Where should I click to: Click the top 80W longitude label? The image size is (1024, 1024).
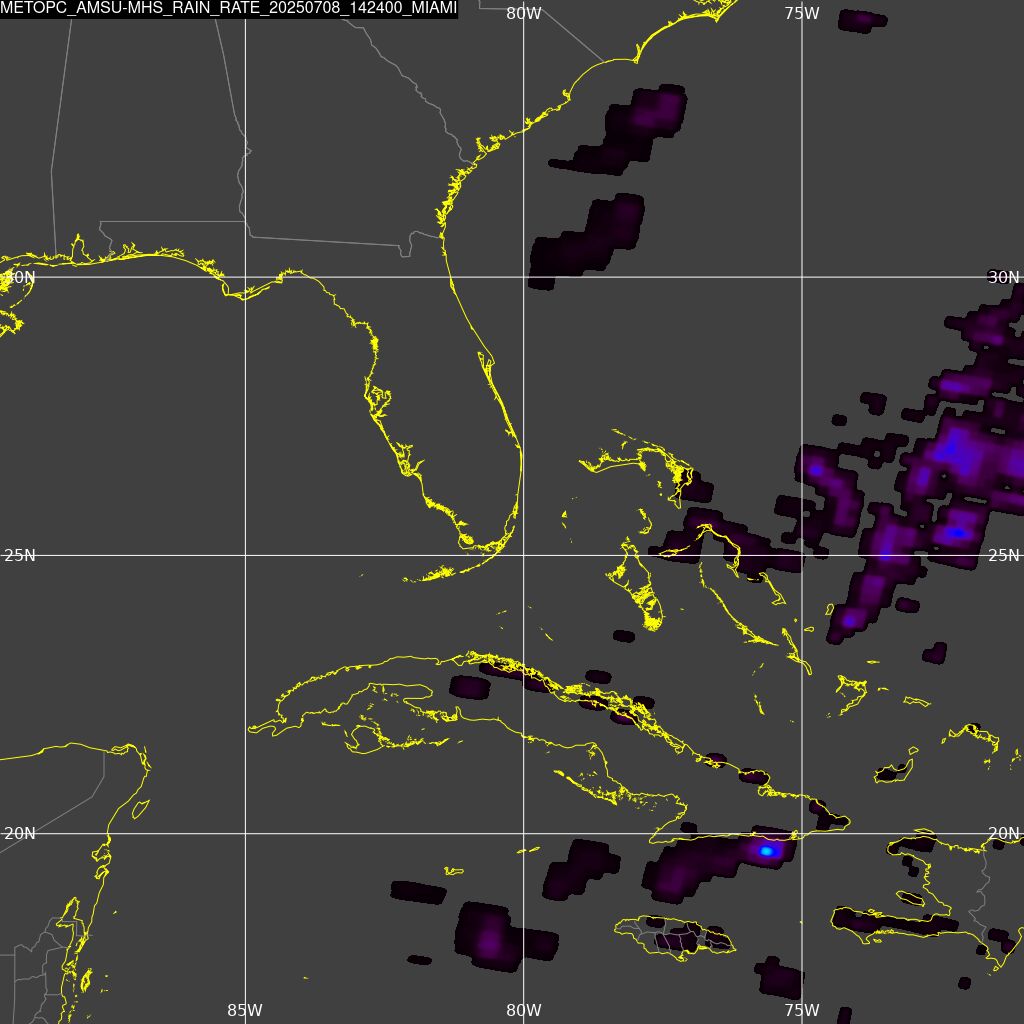pos(524,14)
